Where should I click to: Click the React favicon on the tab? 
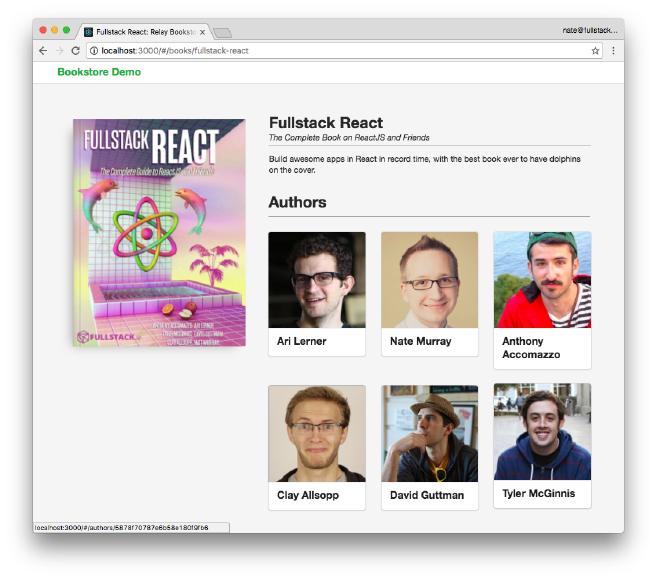[x=89, y=32]
